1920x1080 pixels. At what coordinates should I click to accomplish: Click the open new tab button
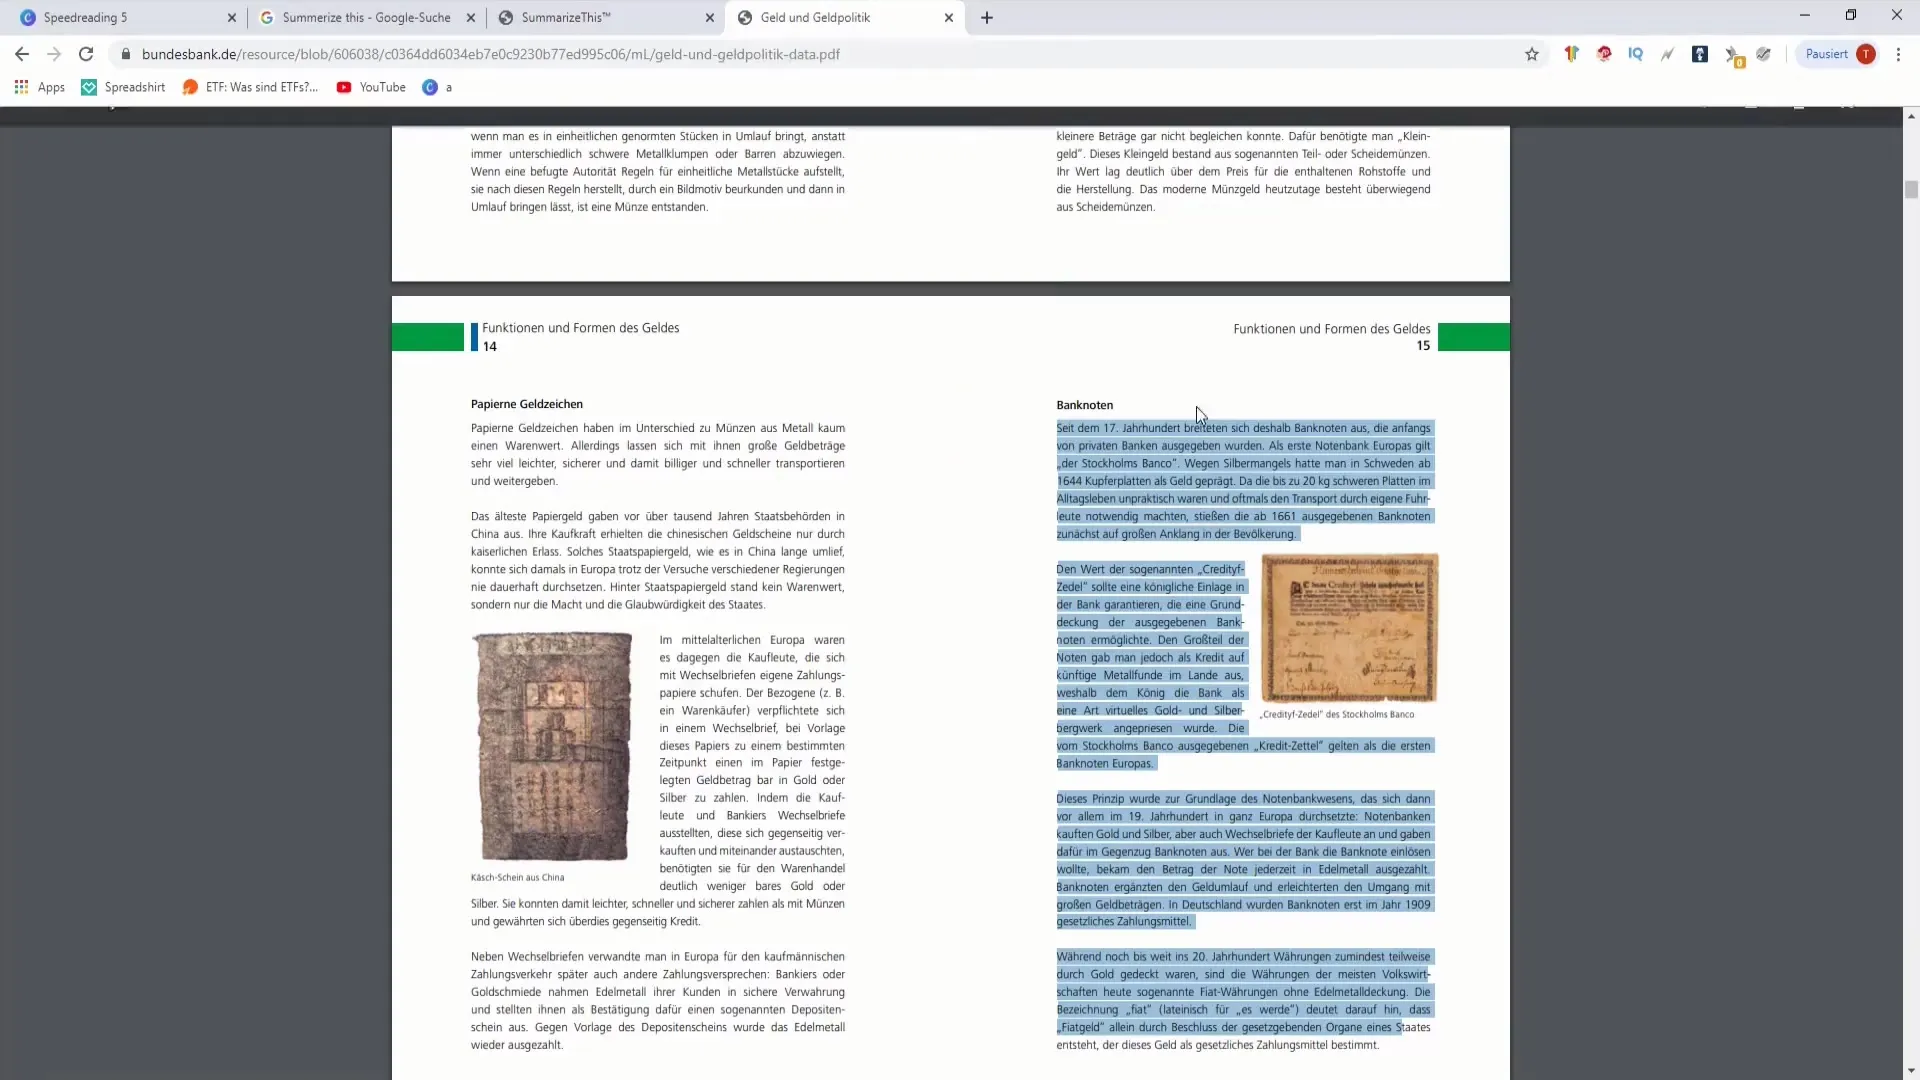click(986, 17)
